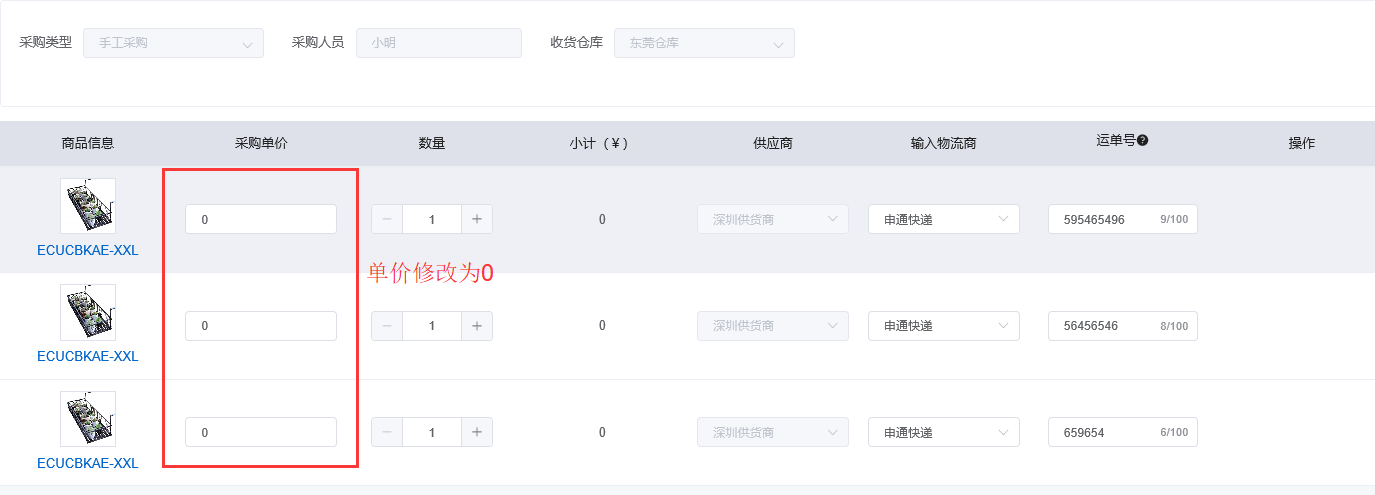Open the 采购类型 dropdown
Image resolution: width=1375 pixels, height=495 pixels.
174,43
